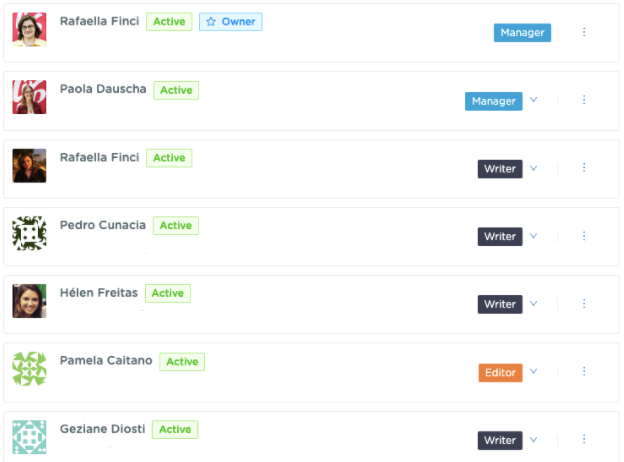Click Active status badge of Pedro Cunacia
This screenshot has height=462, width=624.
pos(176,225)
